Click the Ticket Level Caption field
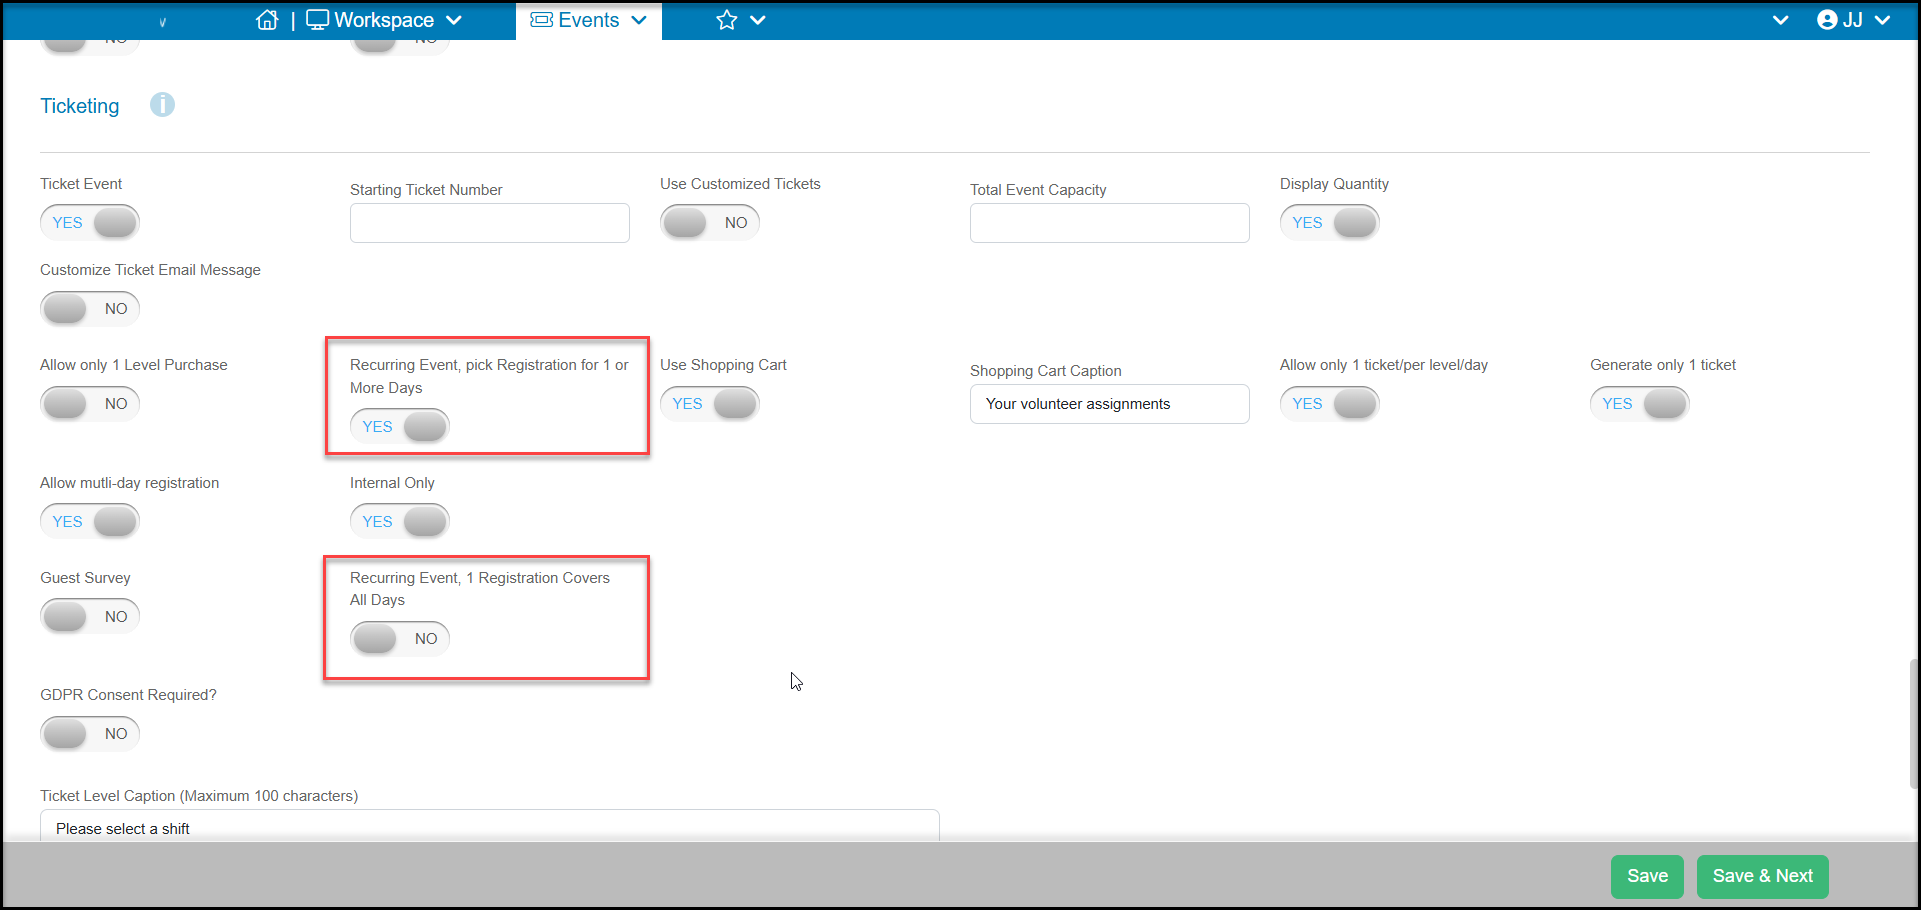 490,826
